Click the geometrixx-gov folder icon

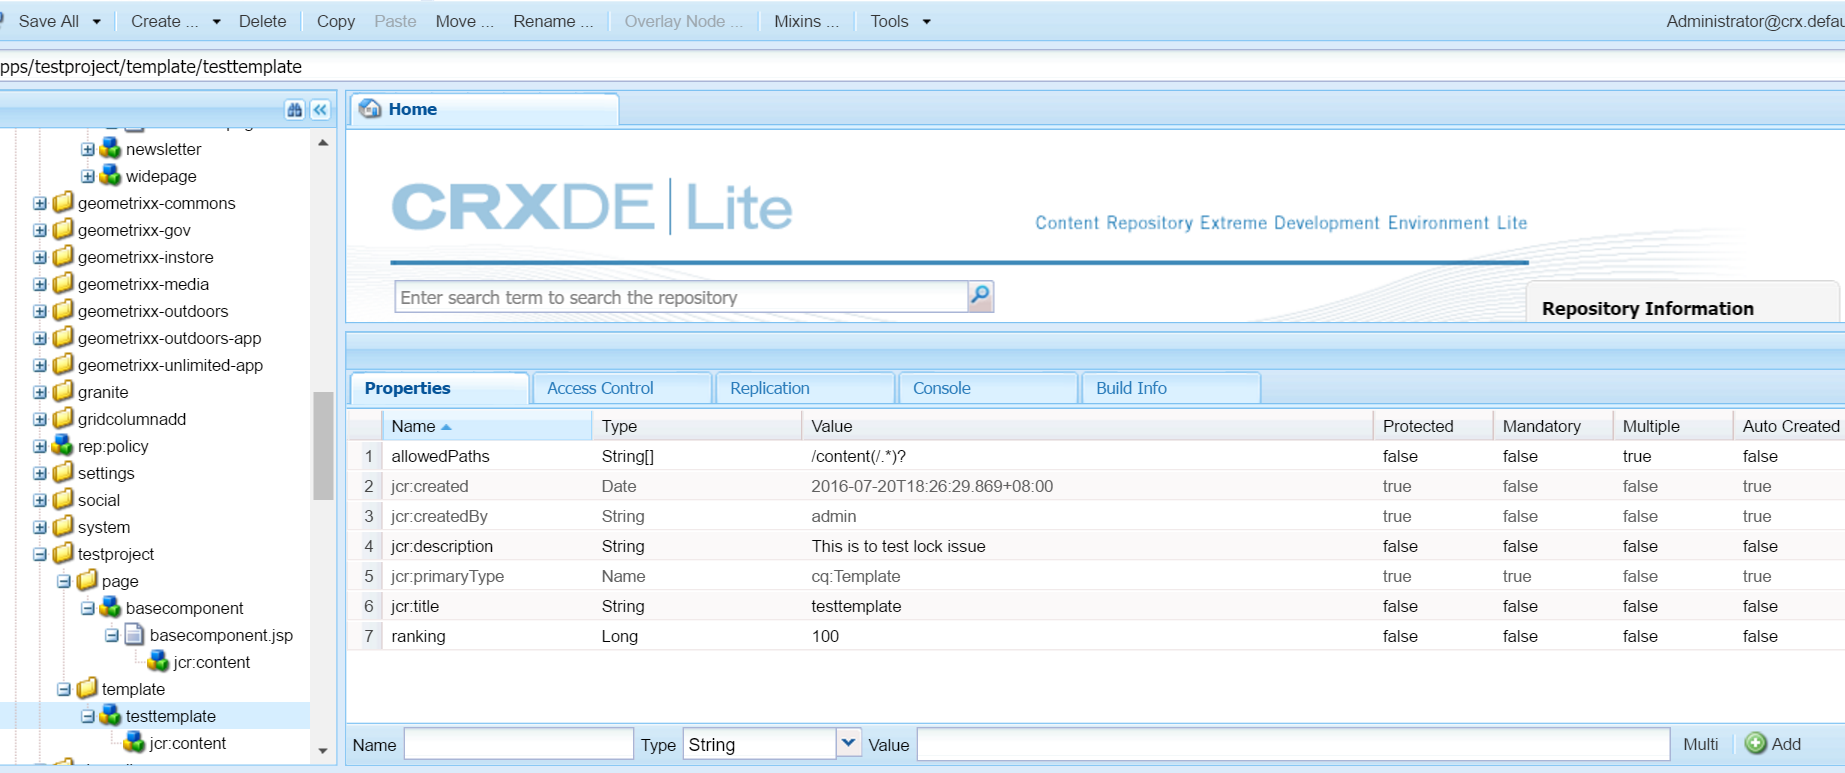[63, 230]
